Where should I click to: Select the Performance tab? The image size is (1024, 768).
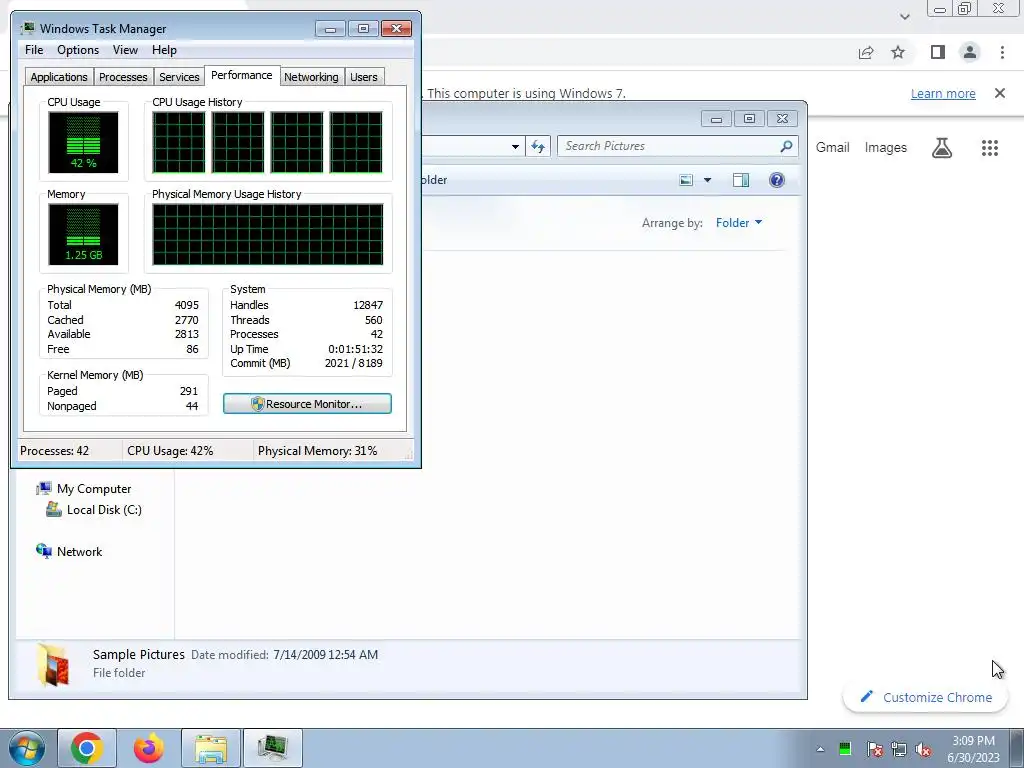242,75
